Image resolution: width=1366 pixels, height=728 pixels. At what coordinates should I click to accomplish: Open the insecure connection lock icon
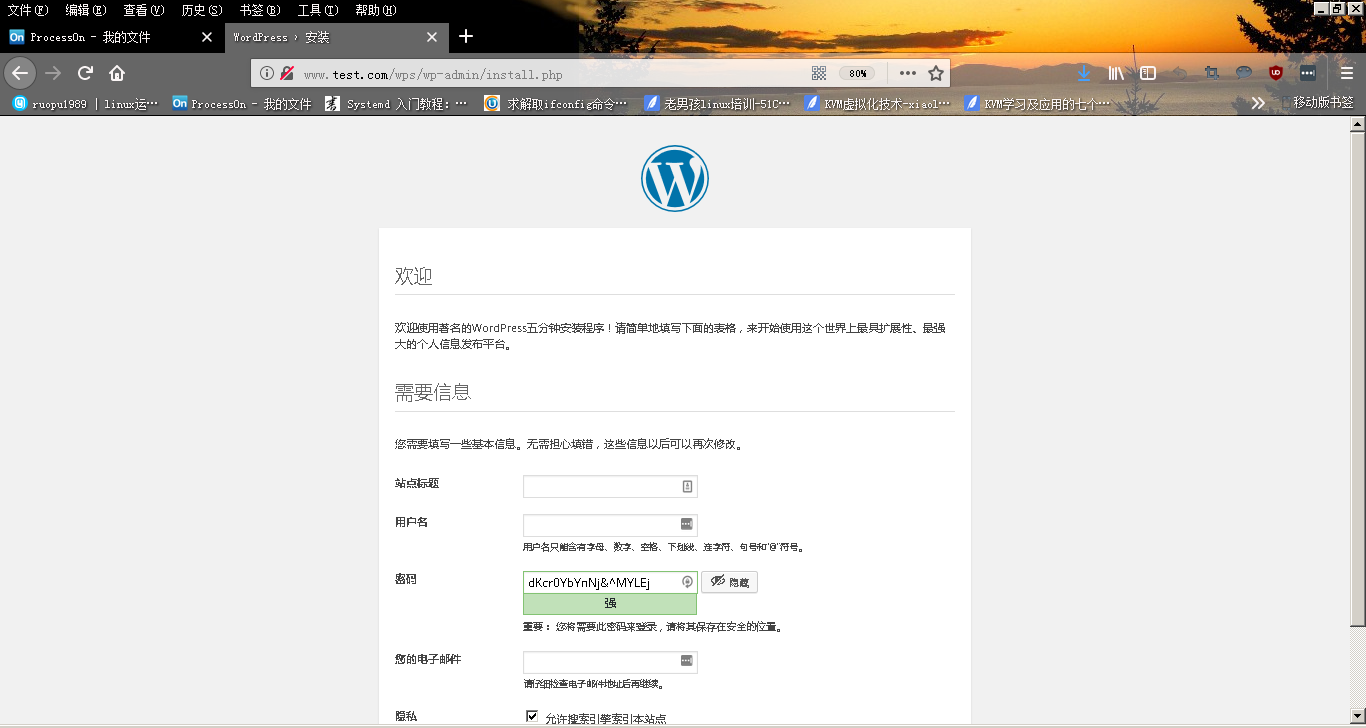(x=287, y=73)
